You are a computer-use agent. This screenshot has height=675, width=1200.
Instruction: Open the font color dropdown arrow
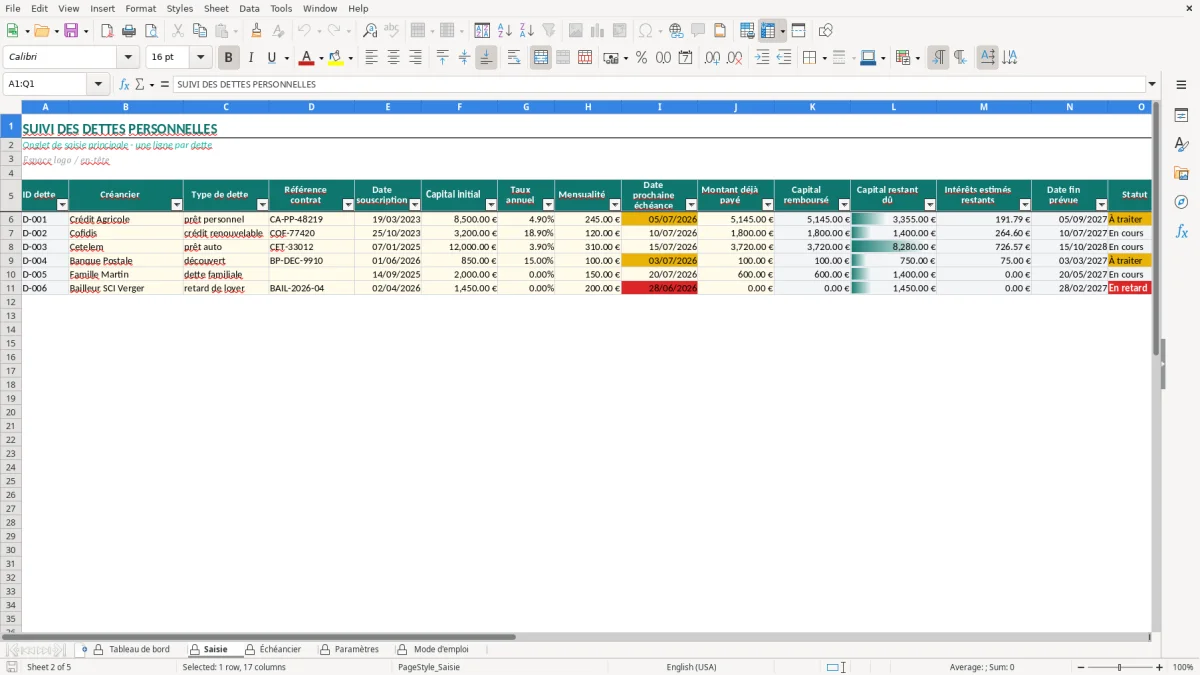point(321,58)
